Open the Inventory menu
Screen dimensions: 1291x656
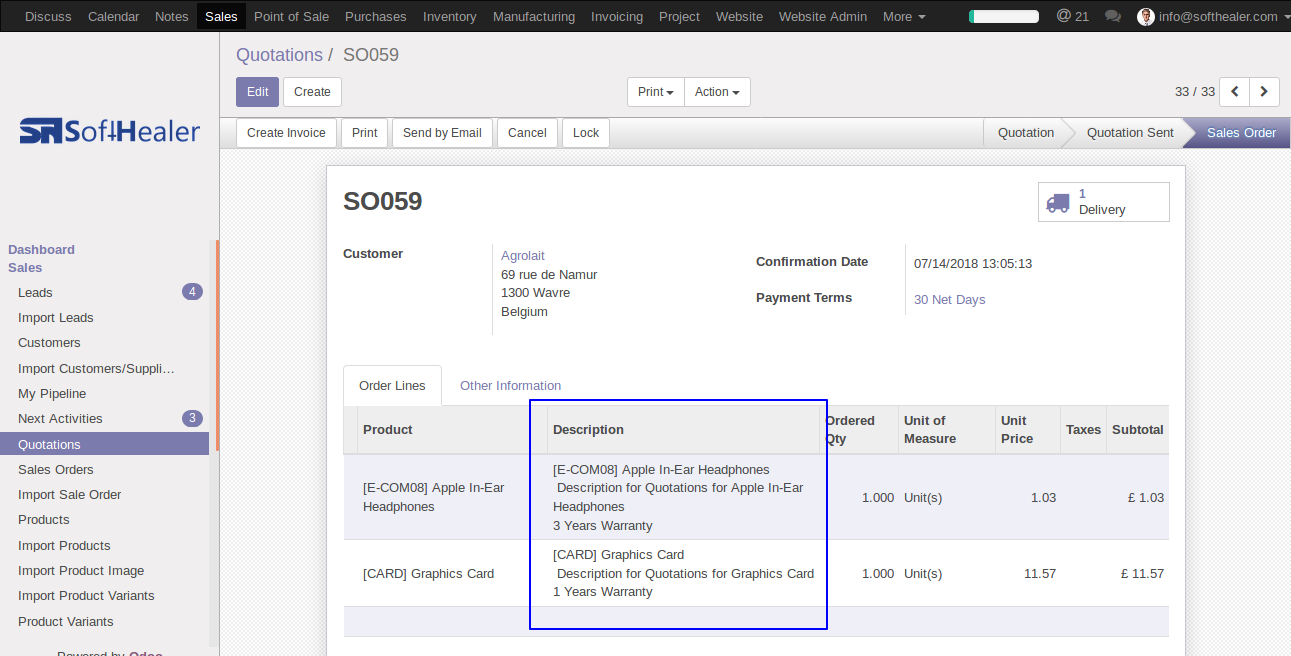click(450, 17)
